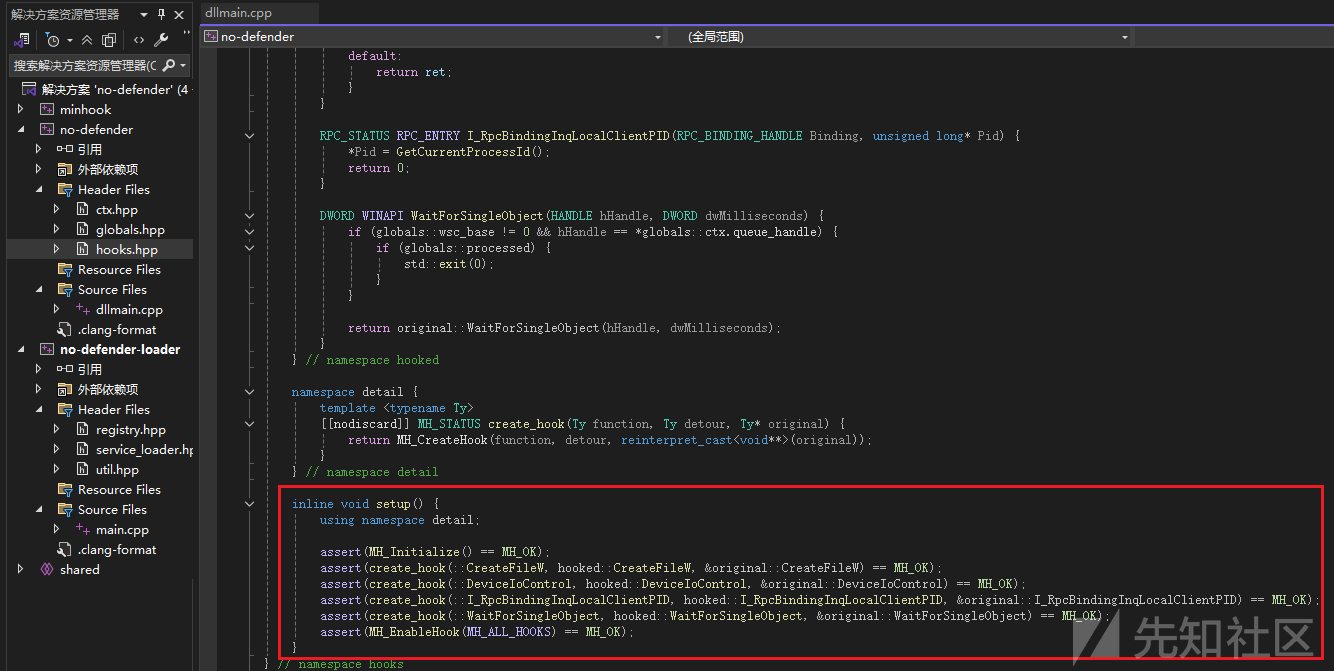Click the no-defender project icon in the tree

point(47,129)
